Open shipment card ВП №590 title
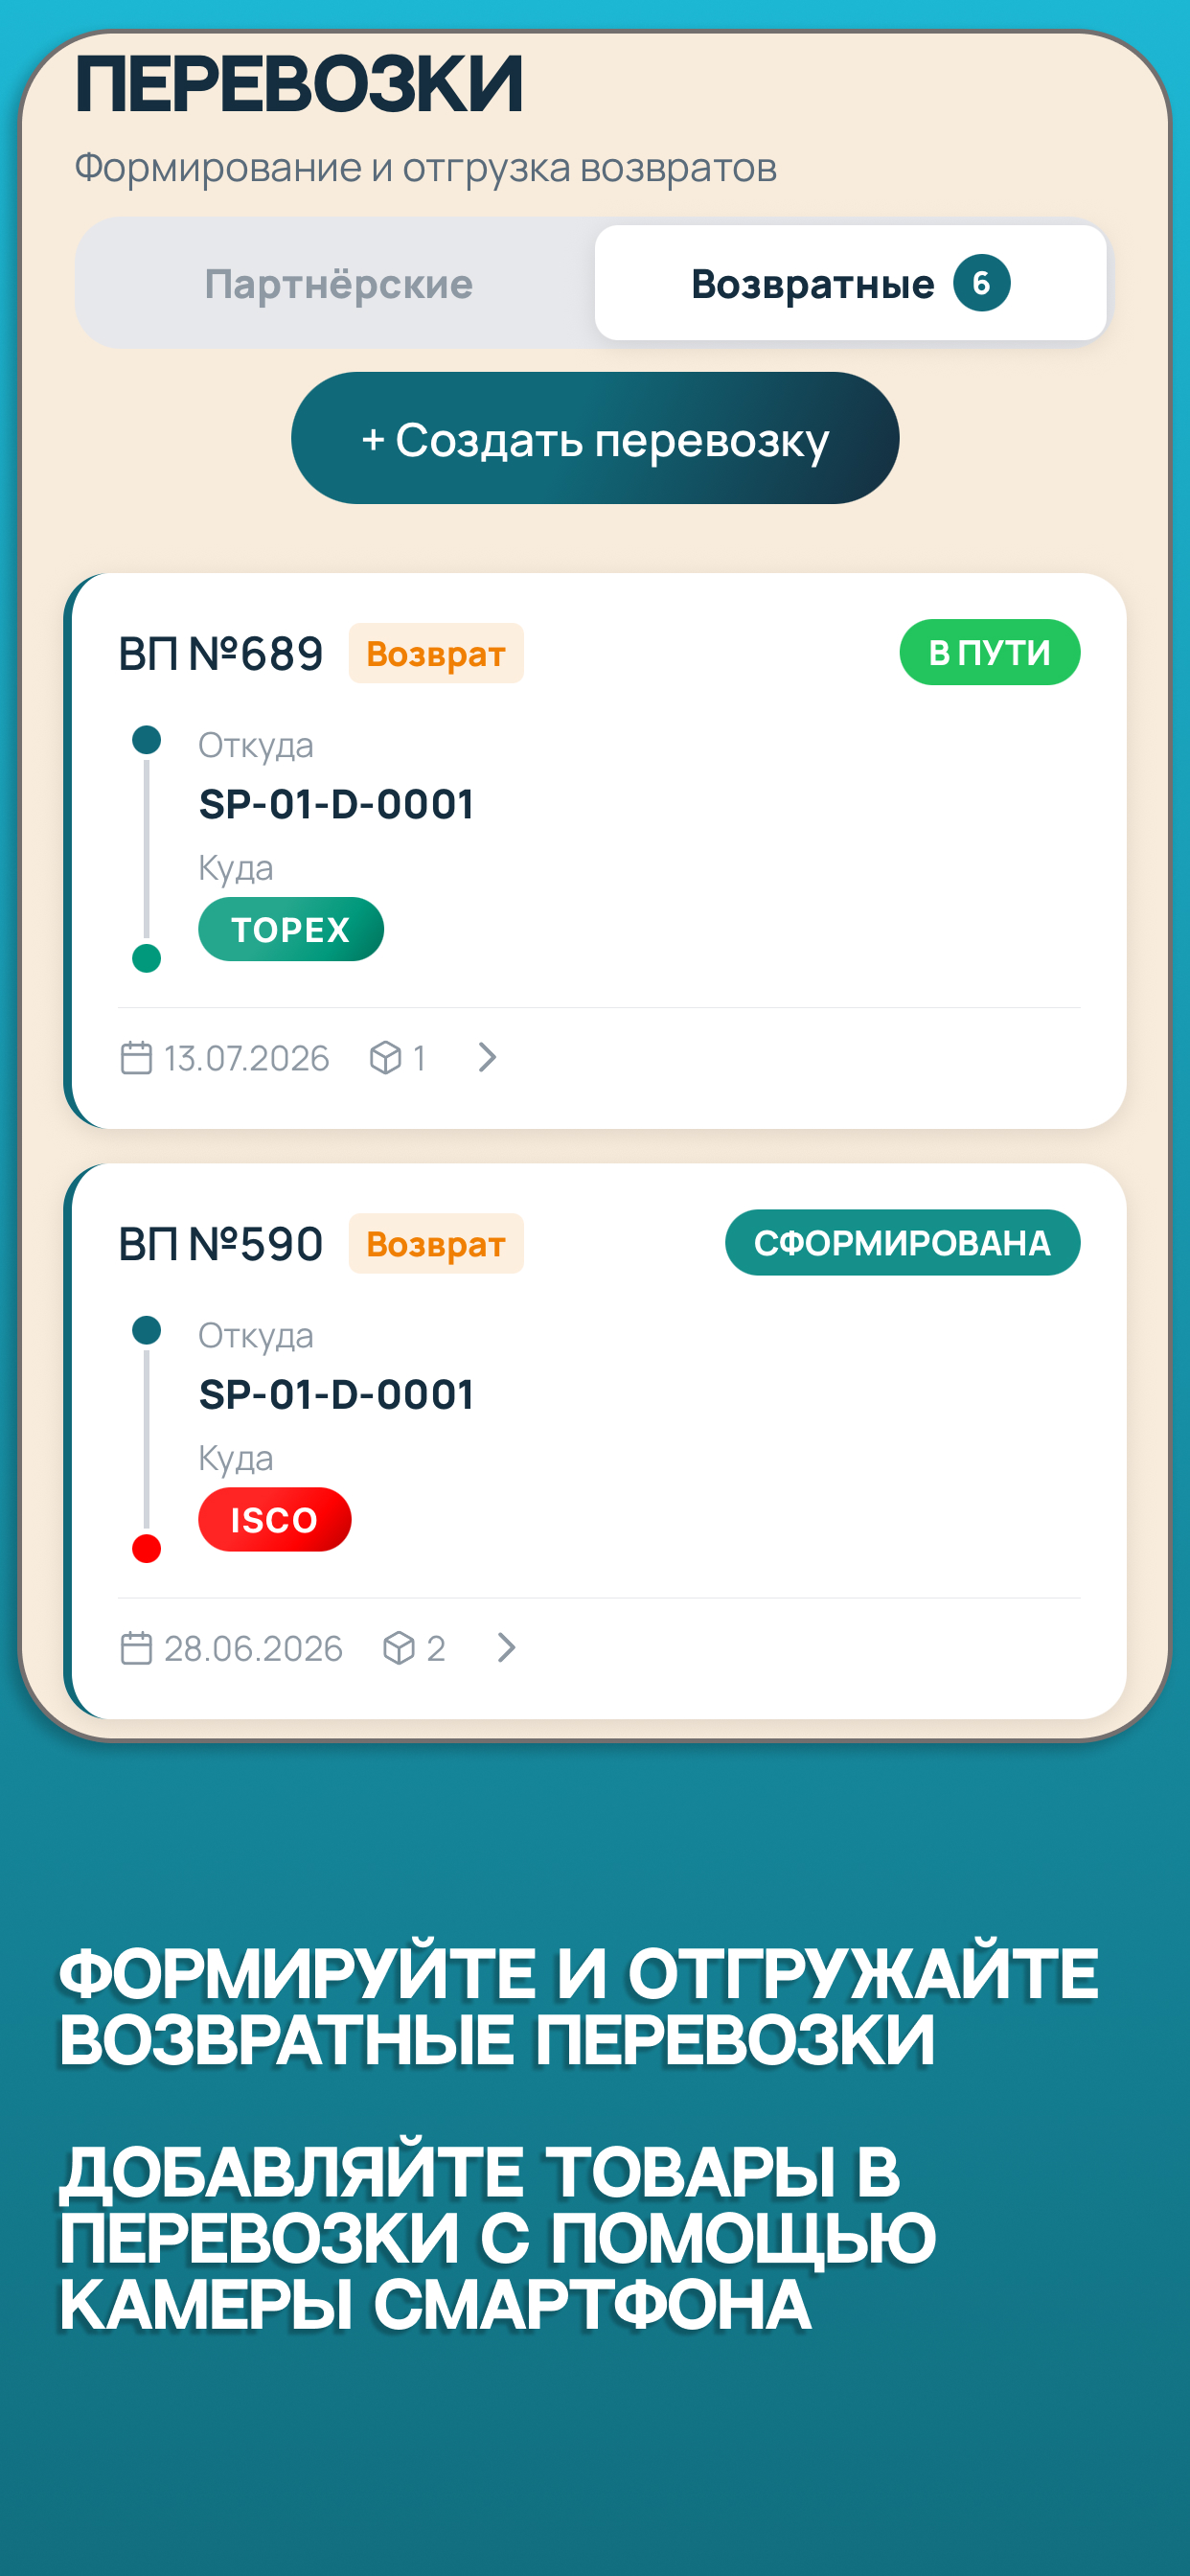Image resolution: width=1190 pixels, height=2576 pixels. click(x=221, y=1244)
